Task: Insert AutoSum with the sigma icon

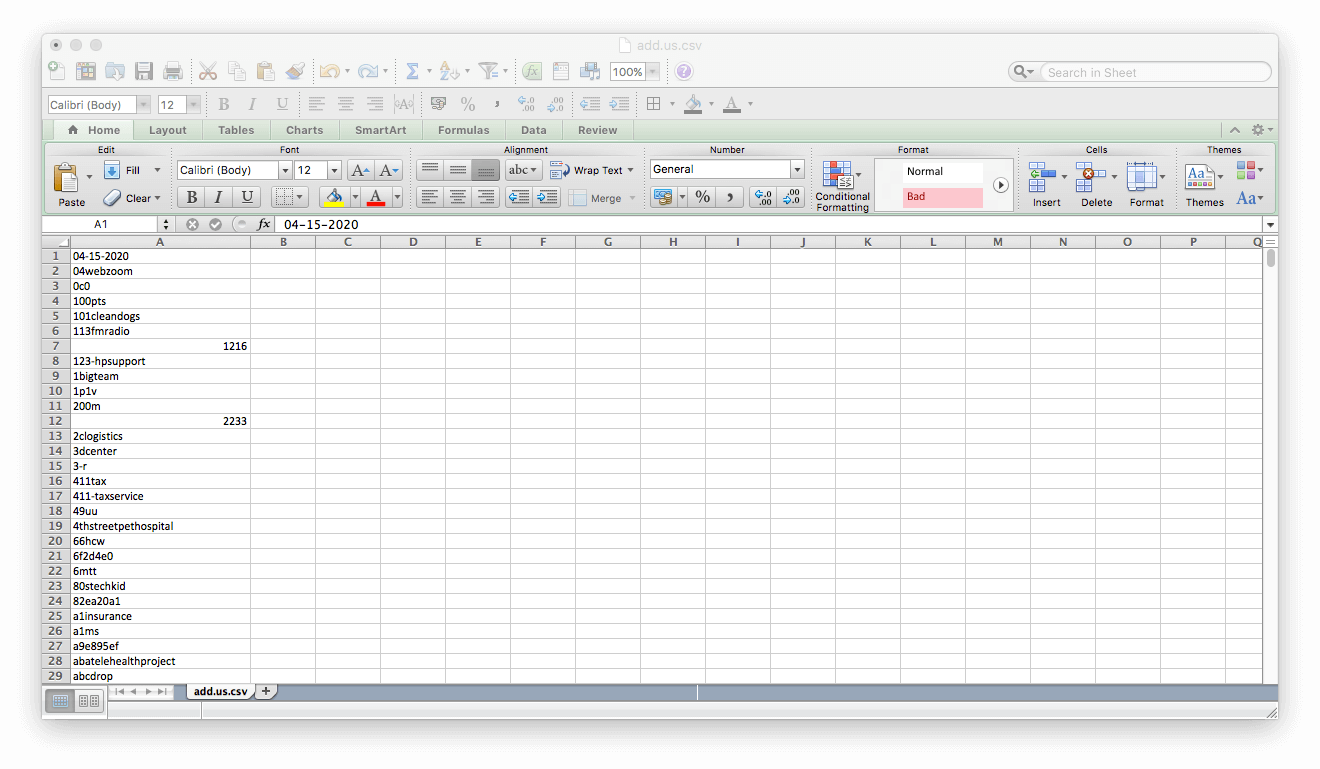Action: click(411, 71)
